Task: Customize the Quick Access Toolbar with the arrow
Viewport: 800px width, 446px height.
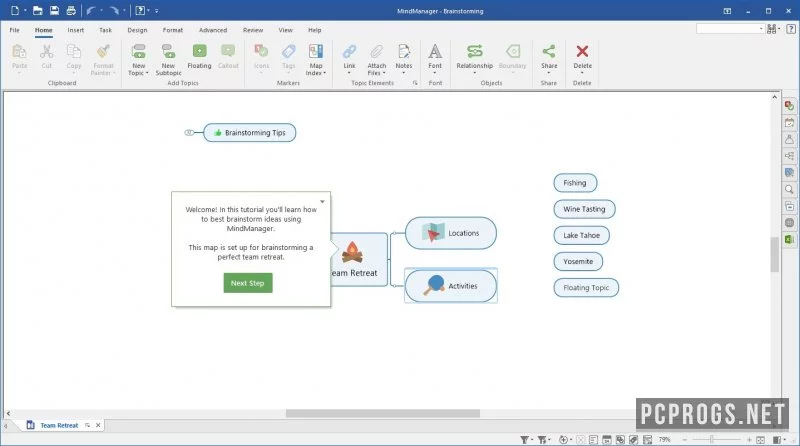Action: [156, 11]
